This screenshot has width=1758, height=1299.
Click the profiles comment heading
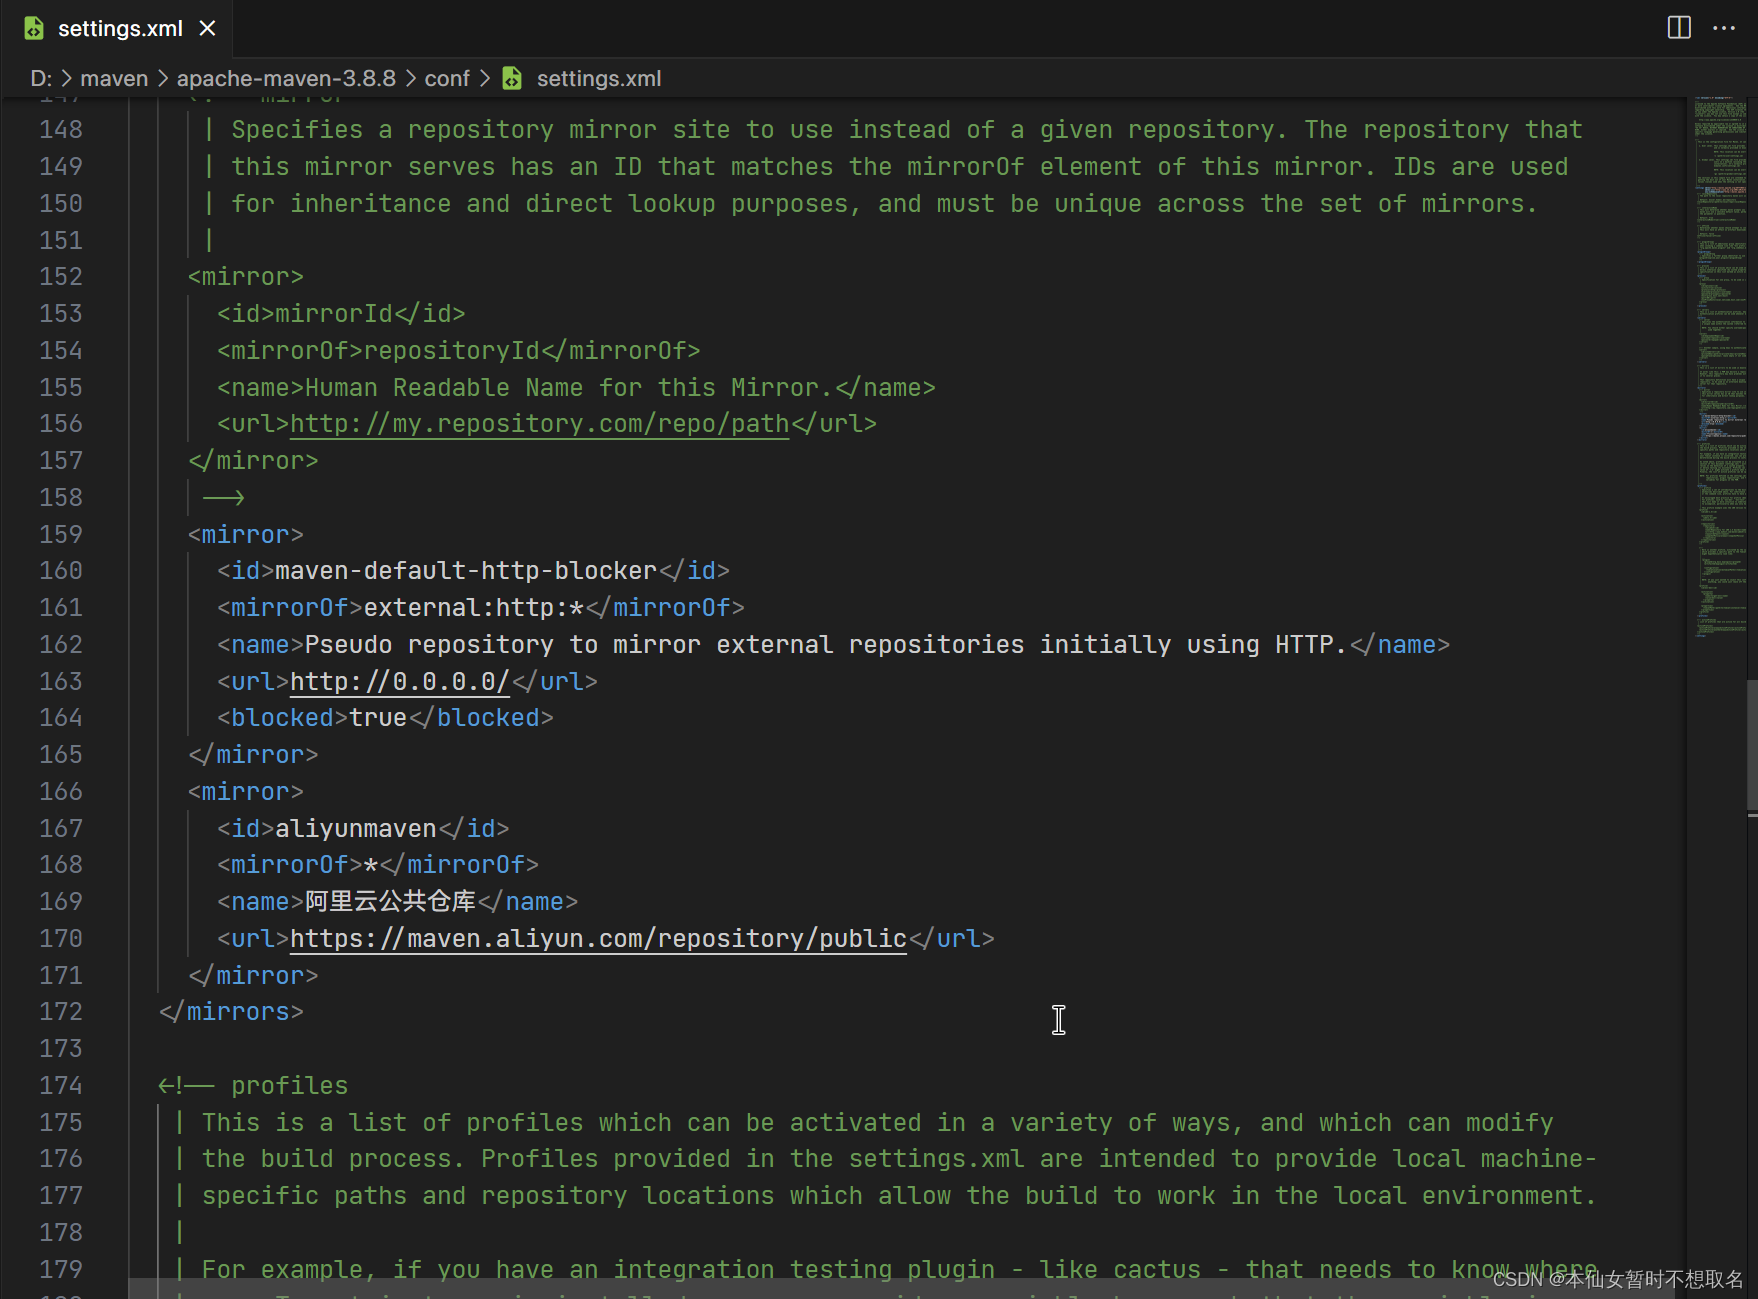[290, 1086]
